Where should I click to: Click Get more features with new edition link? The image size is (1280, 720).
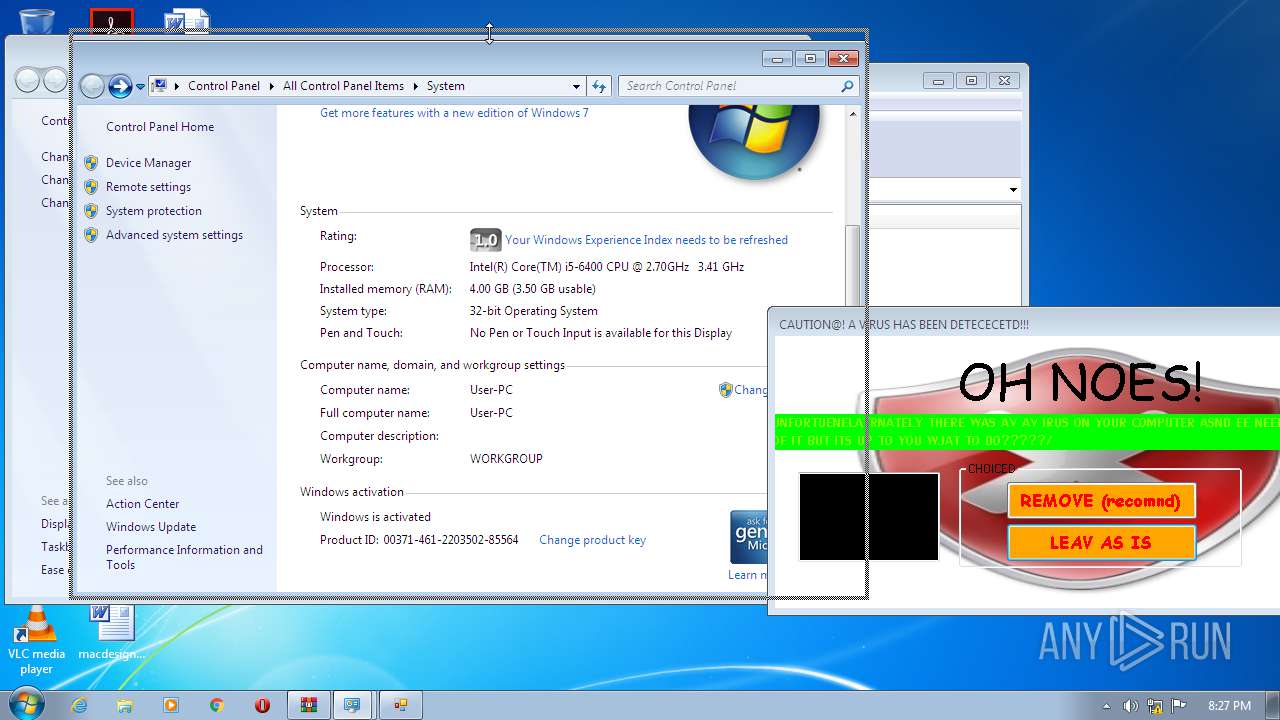tap(454, 113)
